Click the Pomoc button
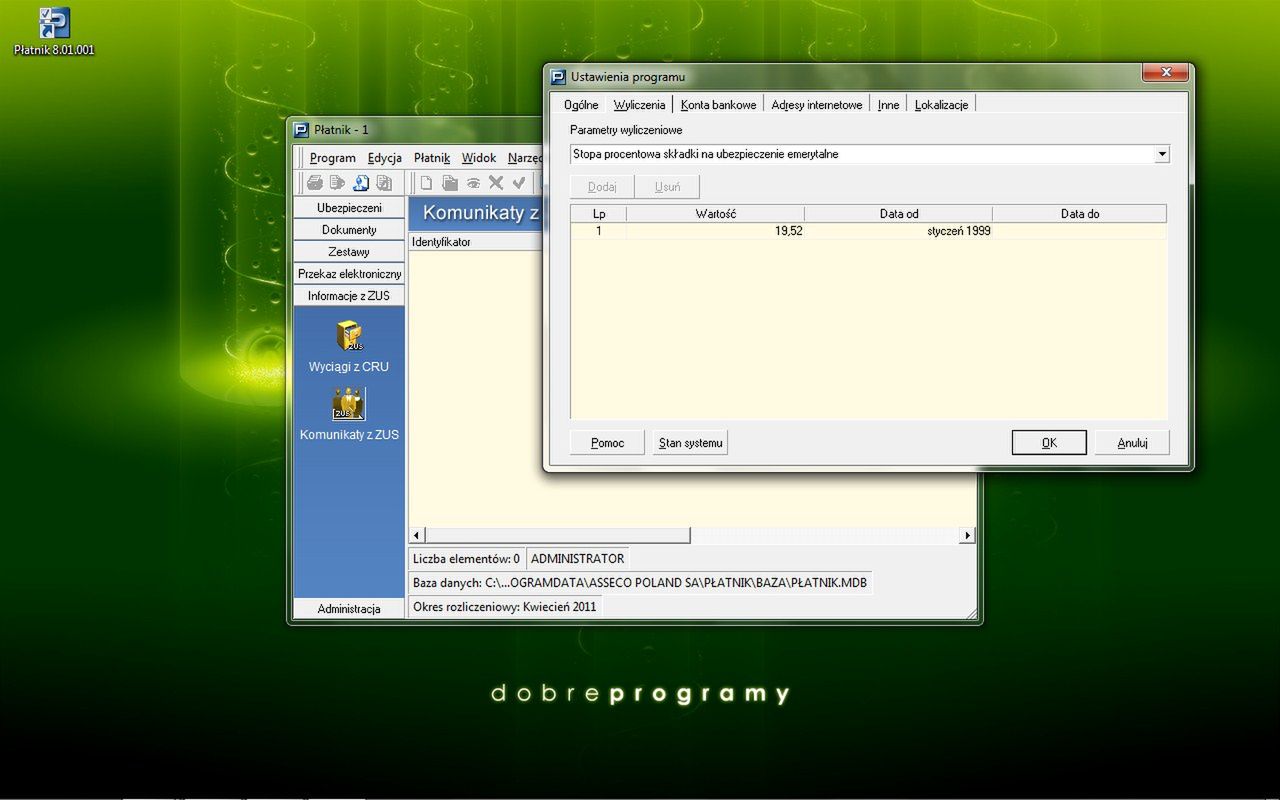This screenshot has height=800, width=1280. click(x=607, y=443)
